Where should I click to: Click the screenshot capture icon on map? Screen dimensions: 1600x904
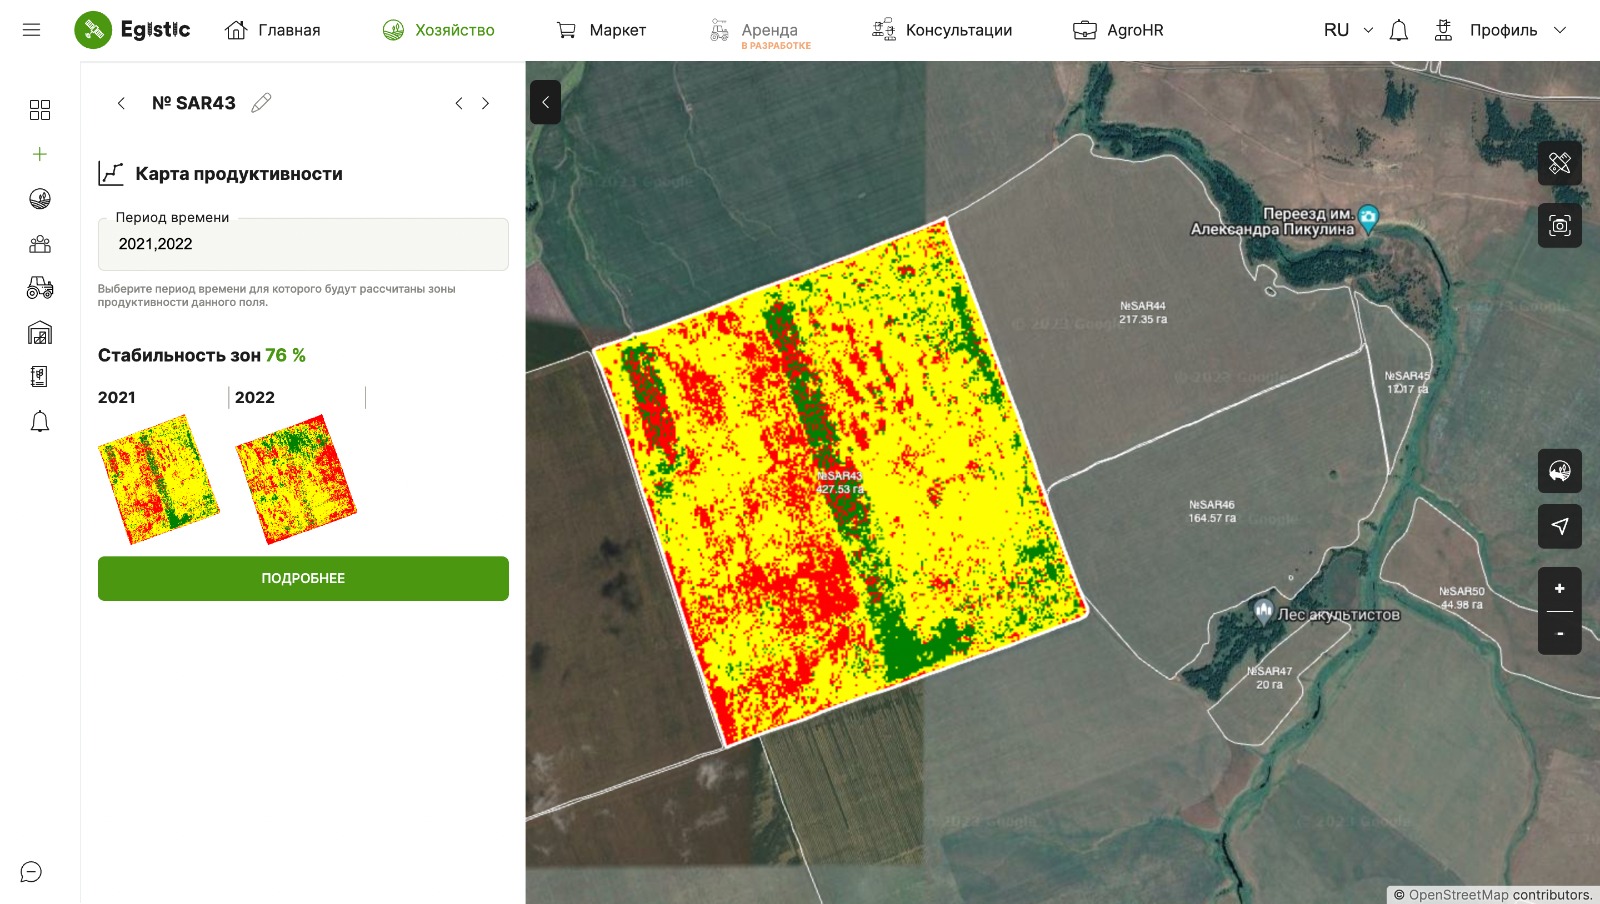point(1559,226)
